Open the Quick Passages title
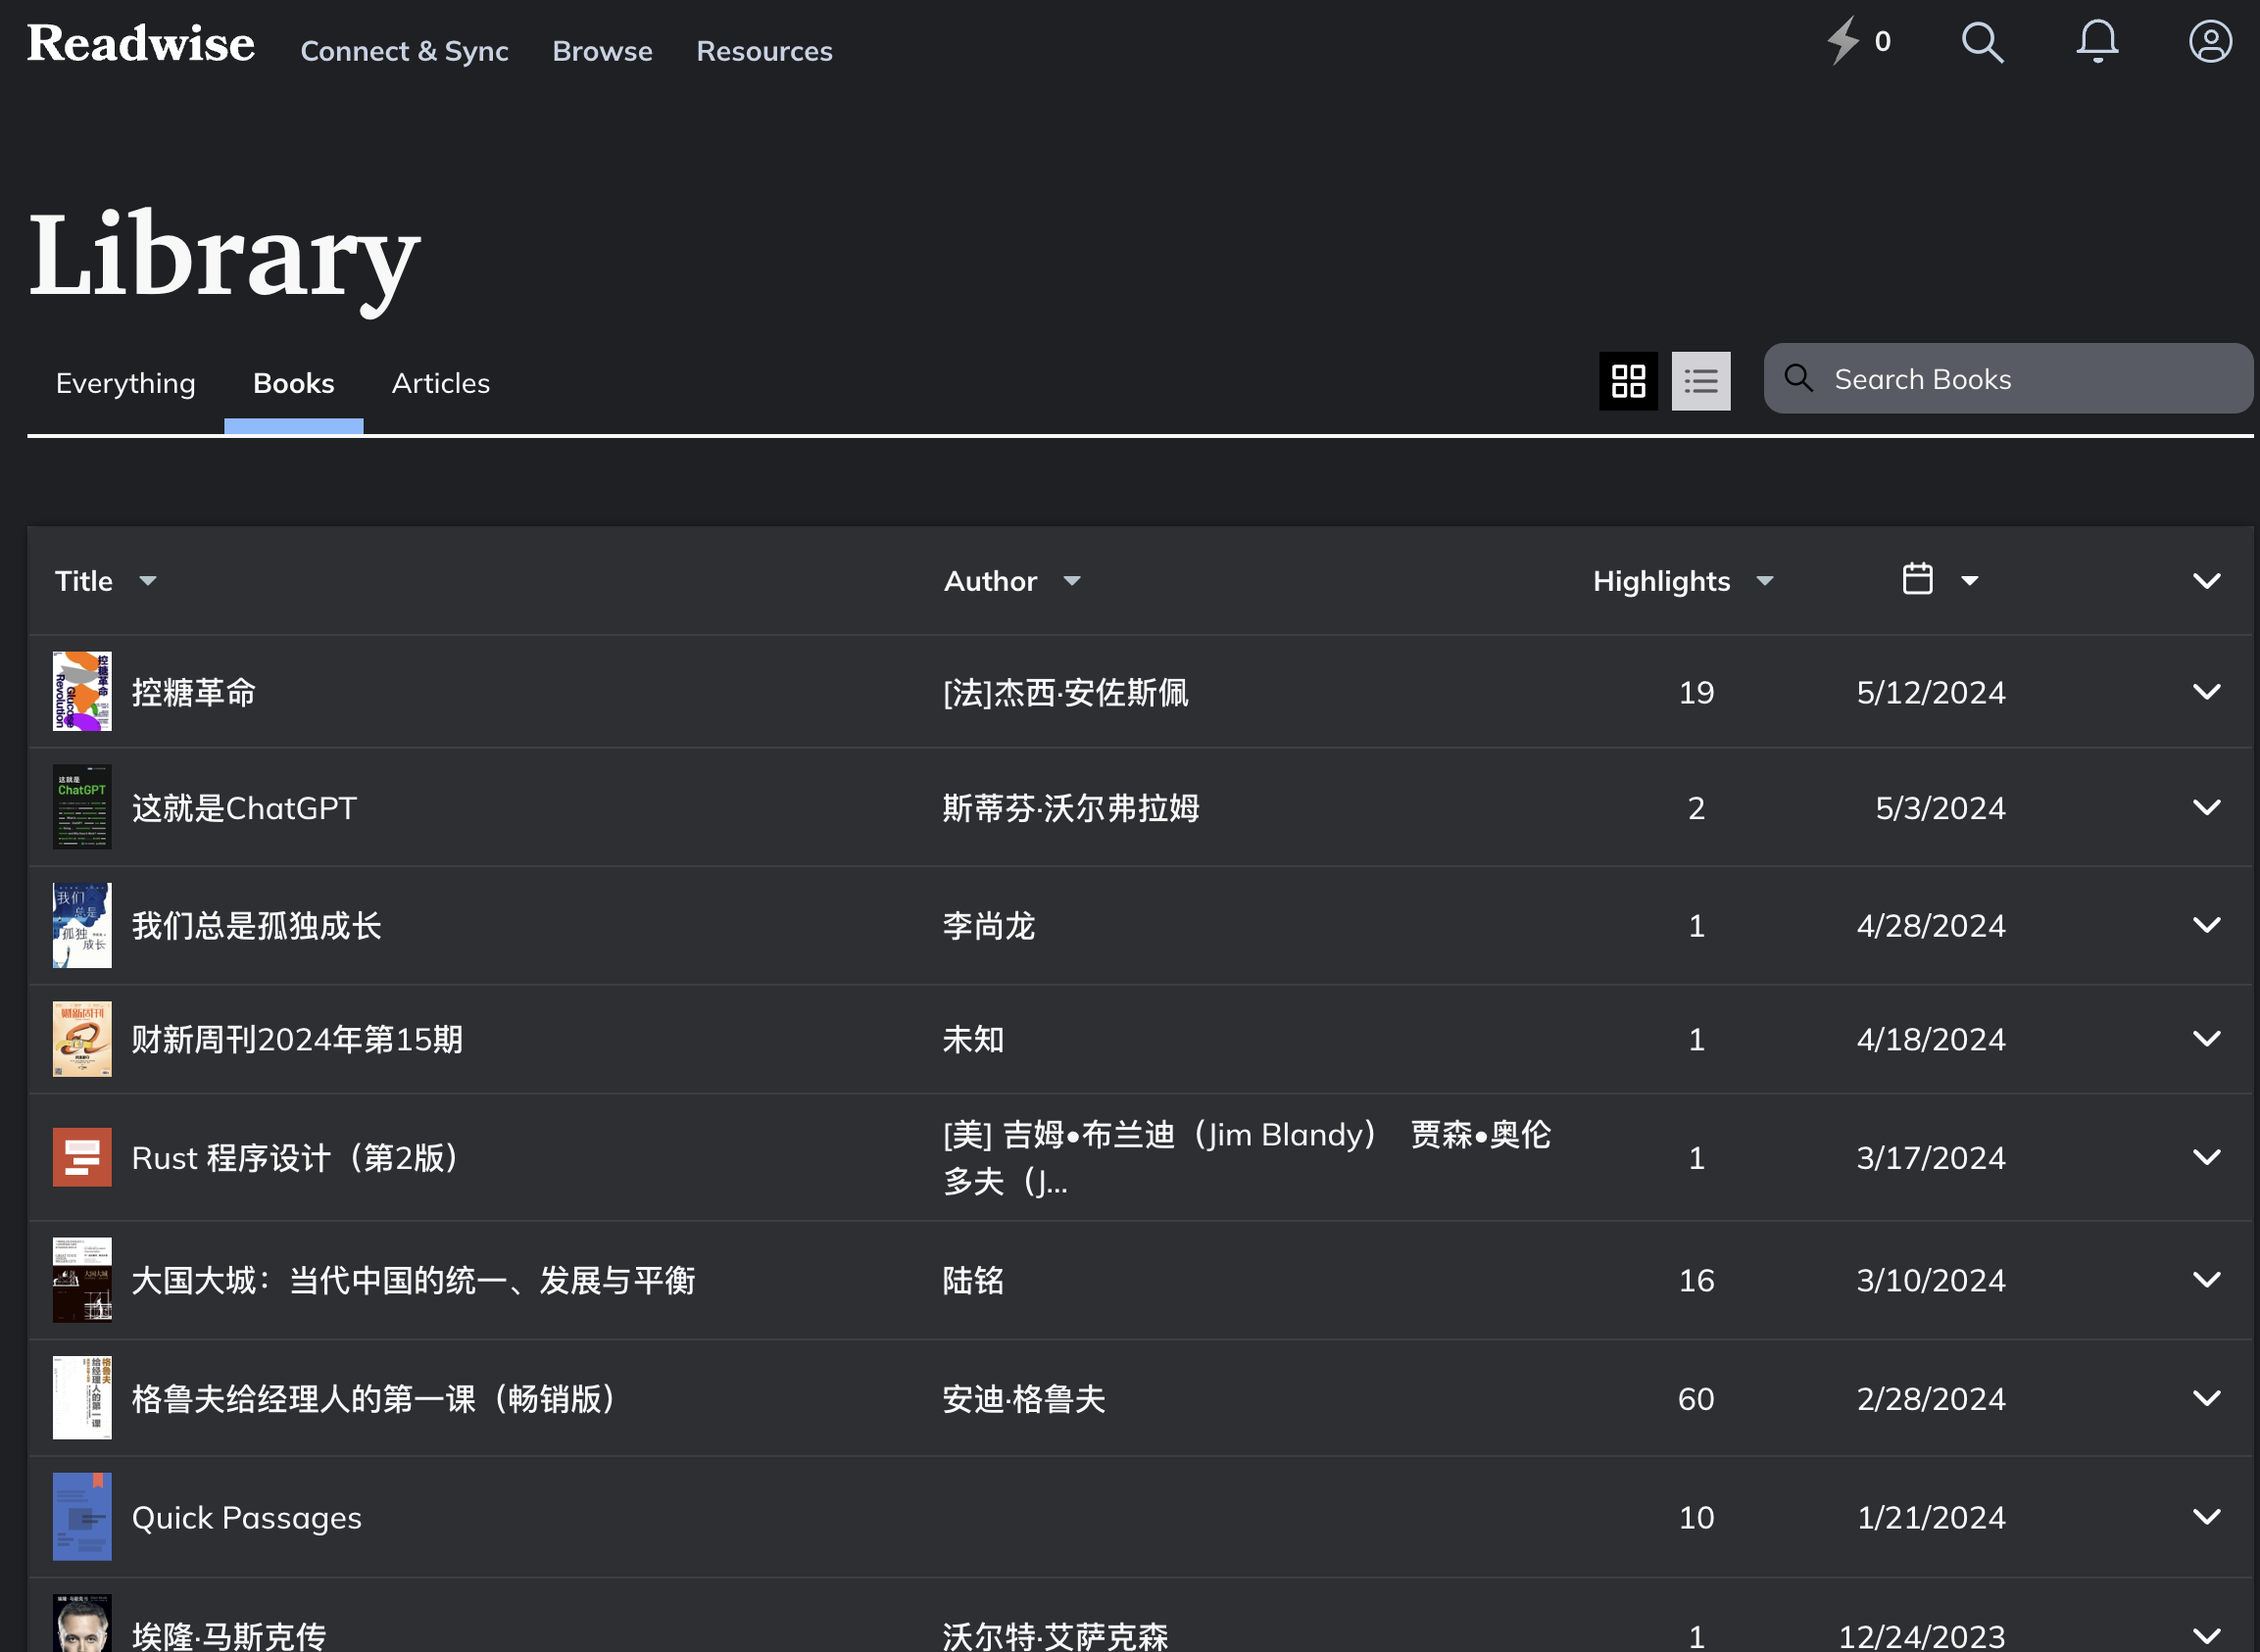2260x1652 pixels. (246, 1518)
